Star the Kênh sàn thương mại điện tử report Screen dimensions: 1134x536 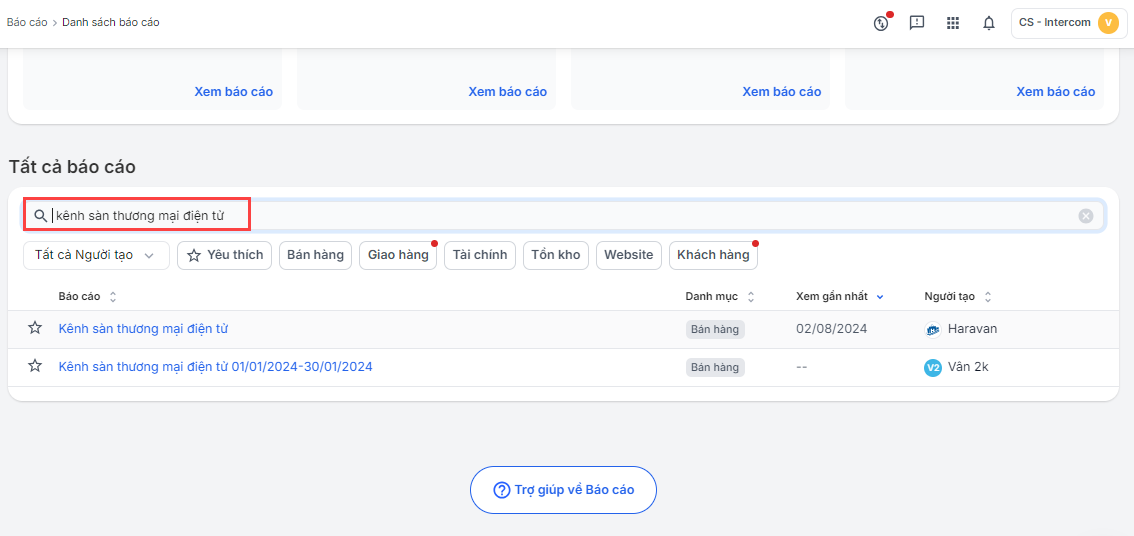[35, 328]
